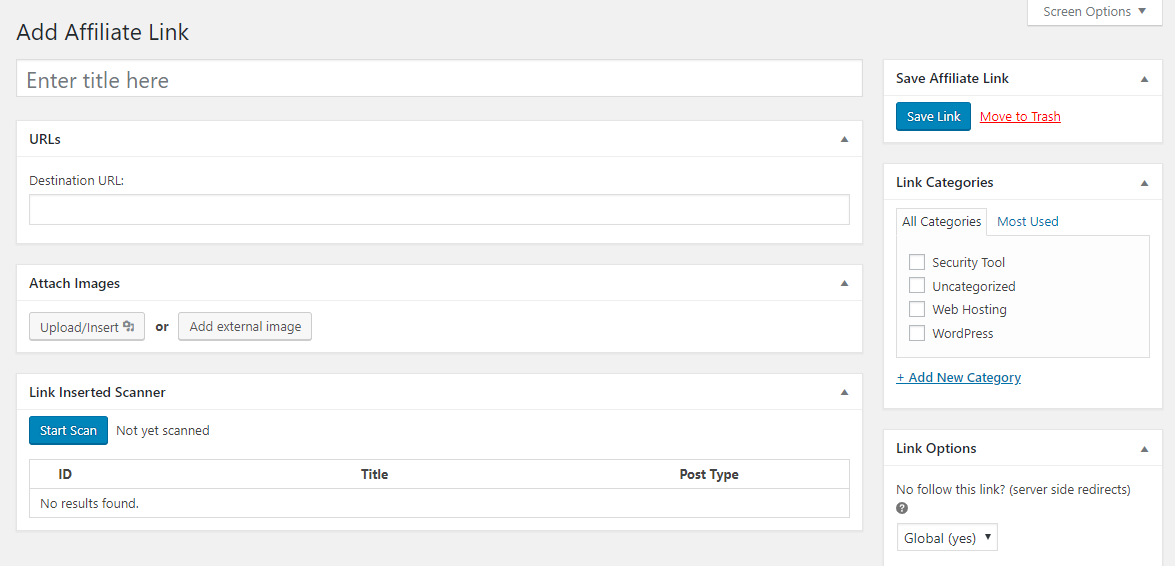Click the Upload/Insert media button
Screen dimensions: 1175x566
point(87,327)
